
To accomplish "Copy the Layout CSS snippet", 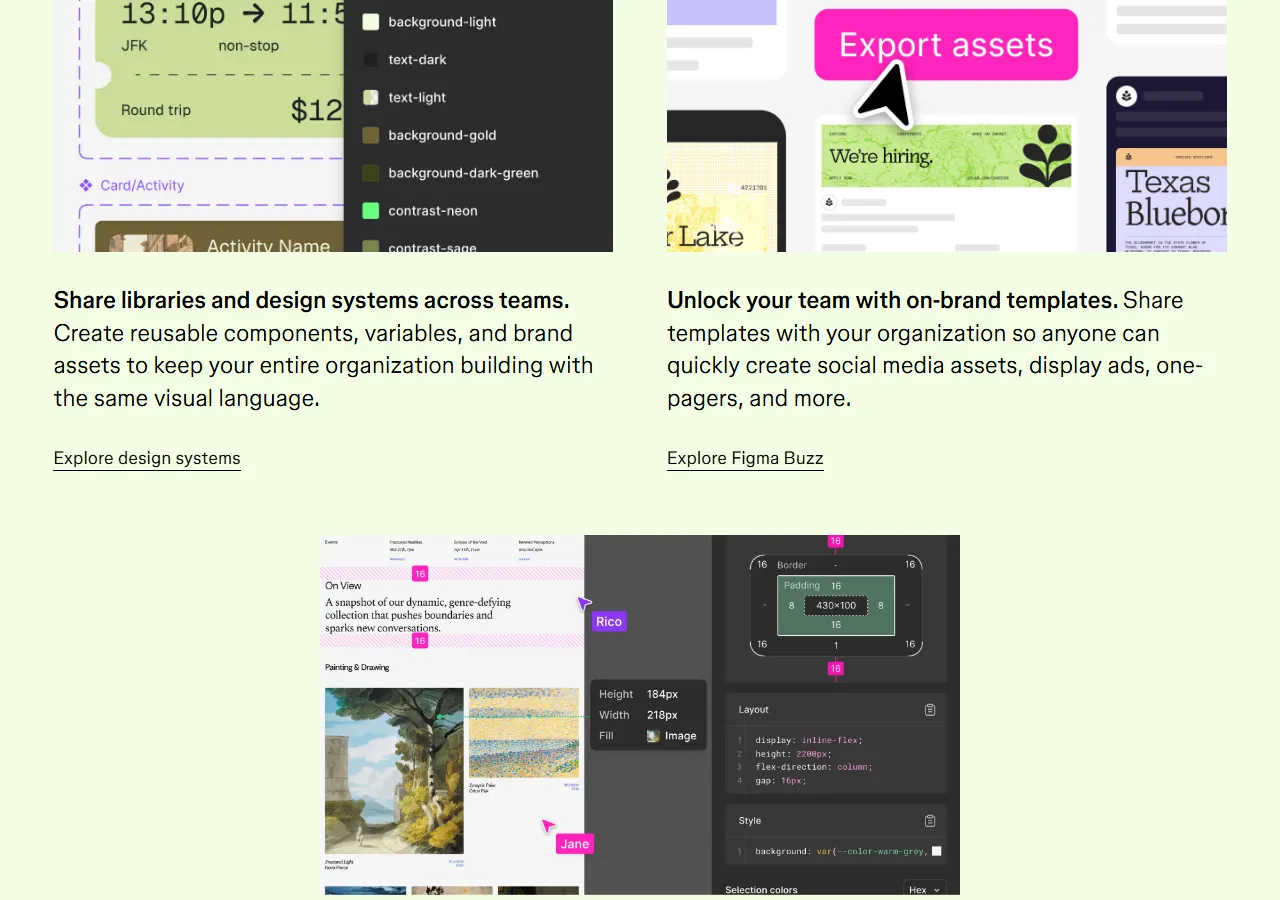I will (929, 710).
